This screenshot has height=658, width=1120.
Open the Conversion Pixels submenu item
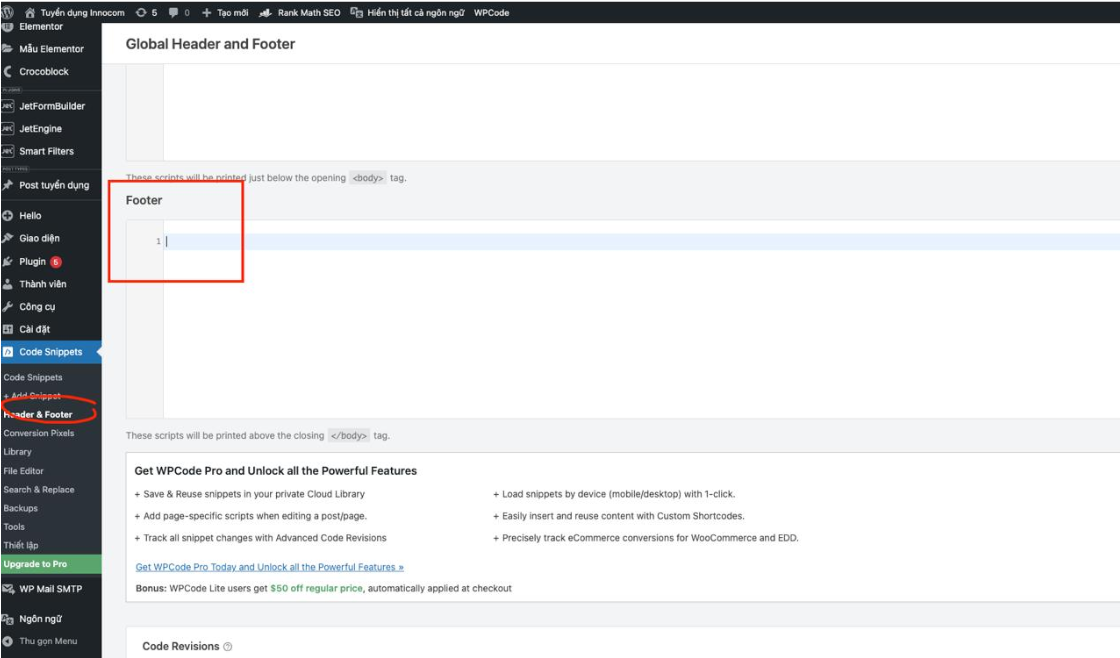pos(38,433)
